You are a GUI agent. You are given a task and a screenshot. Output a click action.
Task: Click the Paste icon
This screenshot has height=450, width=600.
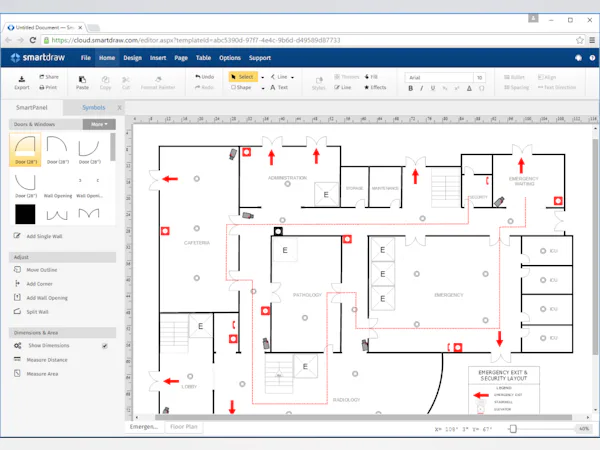(82, 79)
